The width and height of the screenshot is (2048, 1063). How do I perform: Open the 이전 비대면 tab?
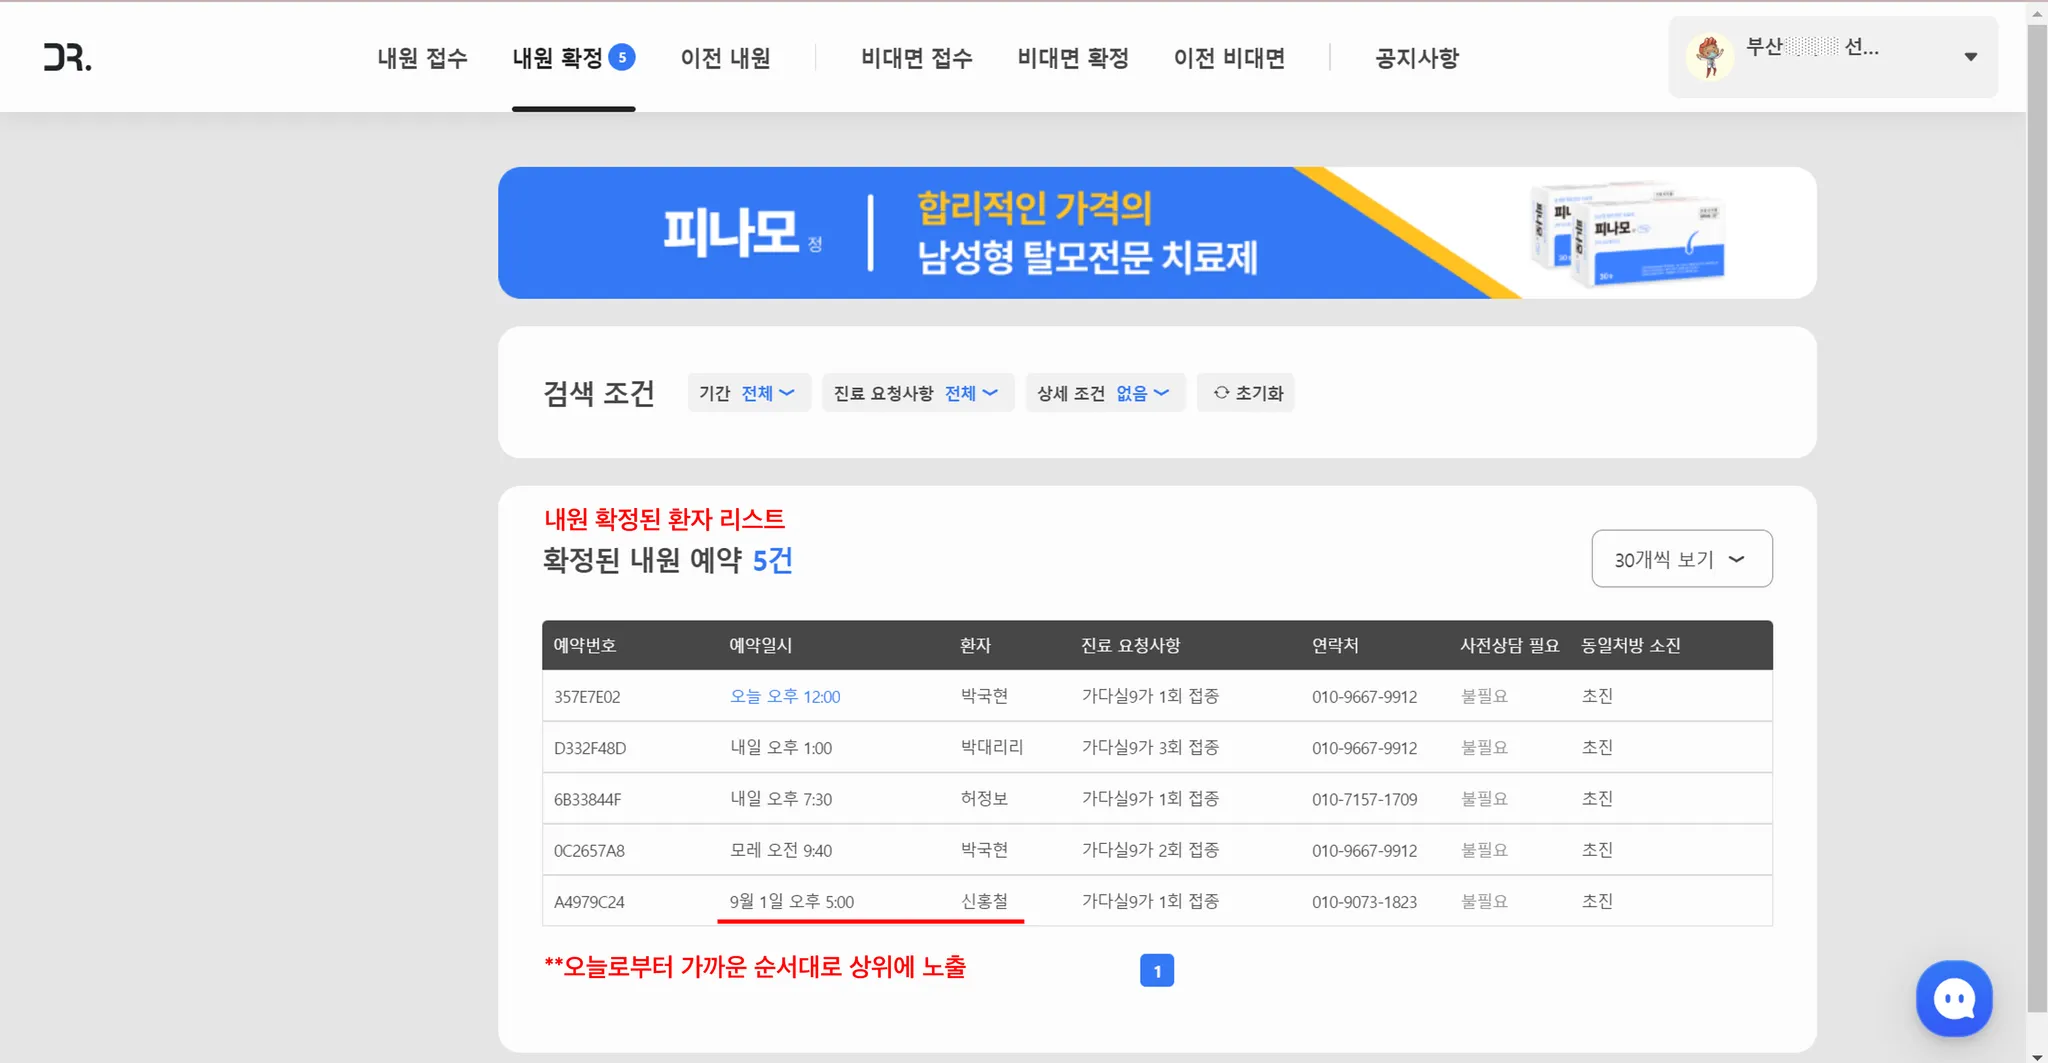1230,58
